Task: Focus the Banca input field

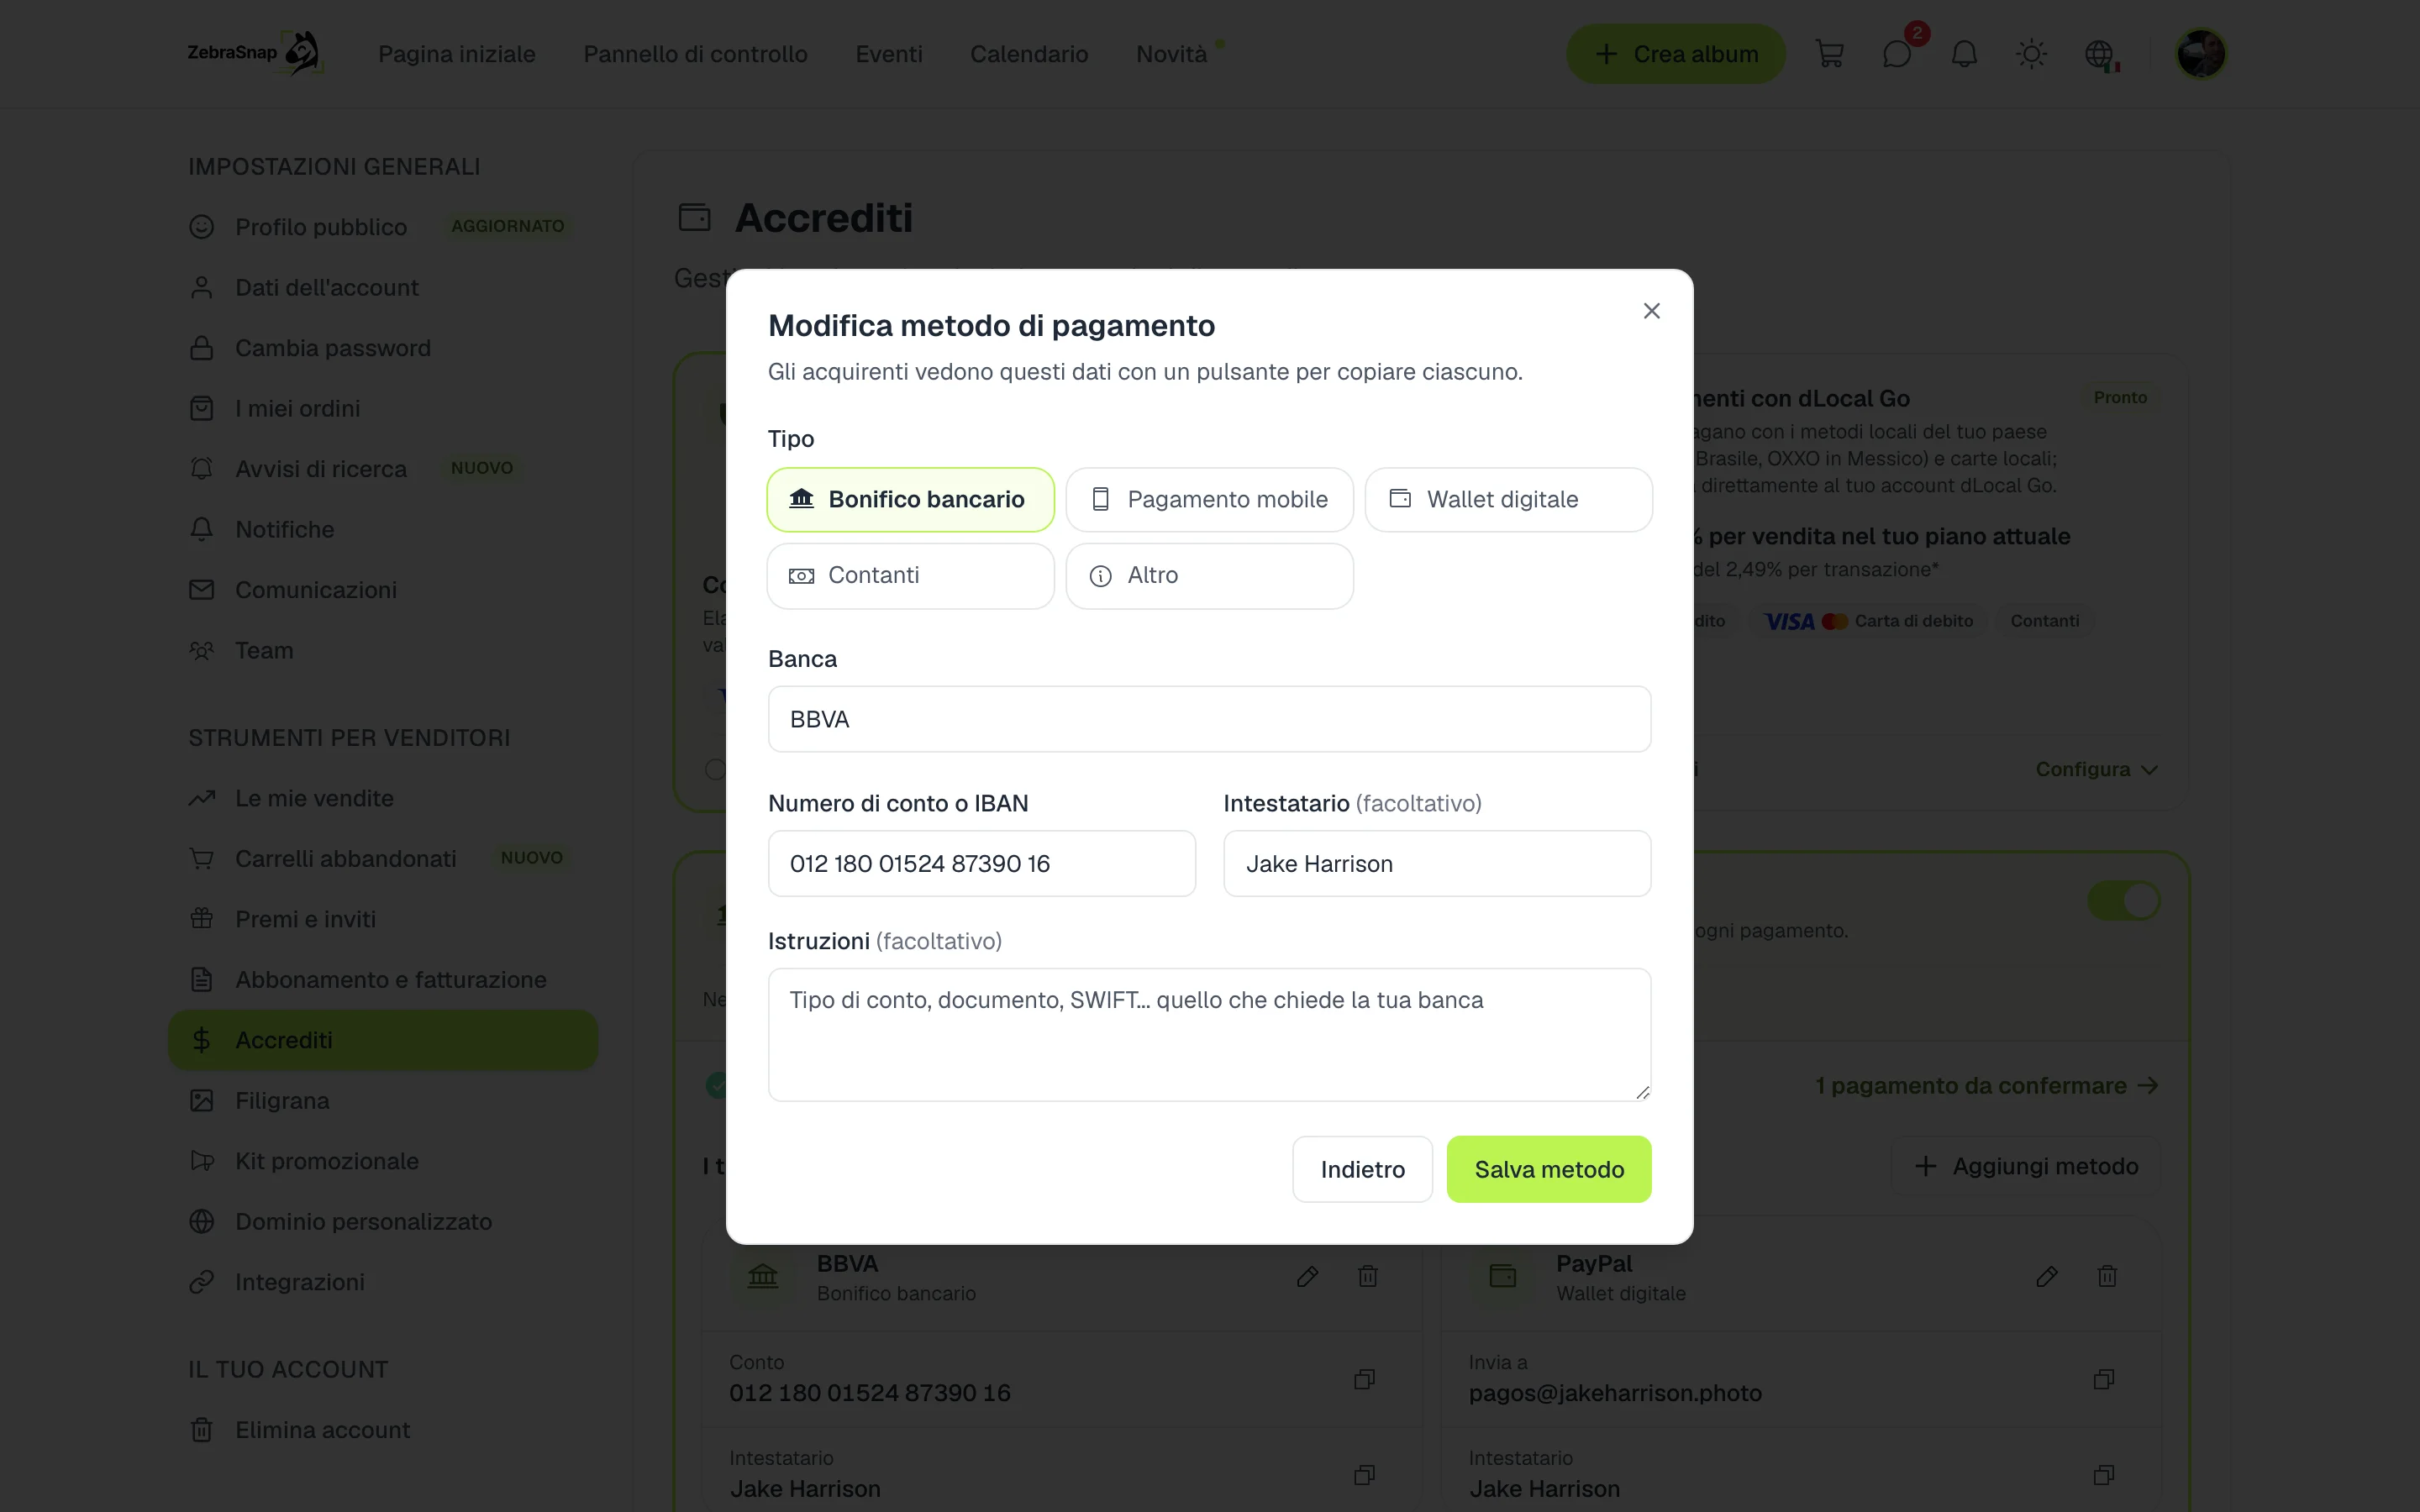Action: click(x=1209, y=719)
